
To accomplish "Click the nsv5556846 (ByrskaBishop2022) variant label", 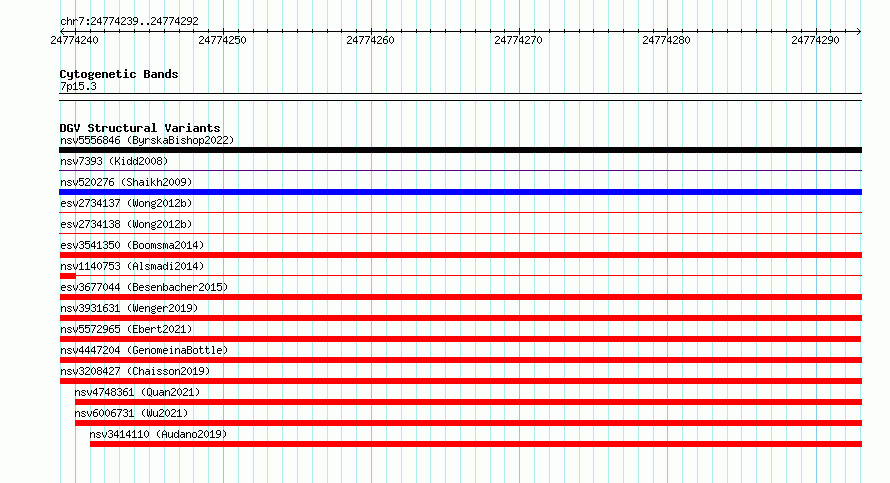I will pos(147,140).
